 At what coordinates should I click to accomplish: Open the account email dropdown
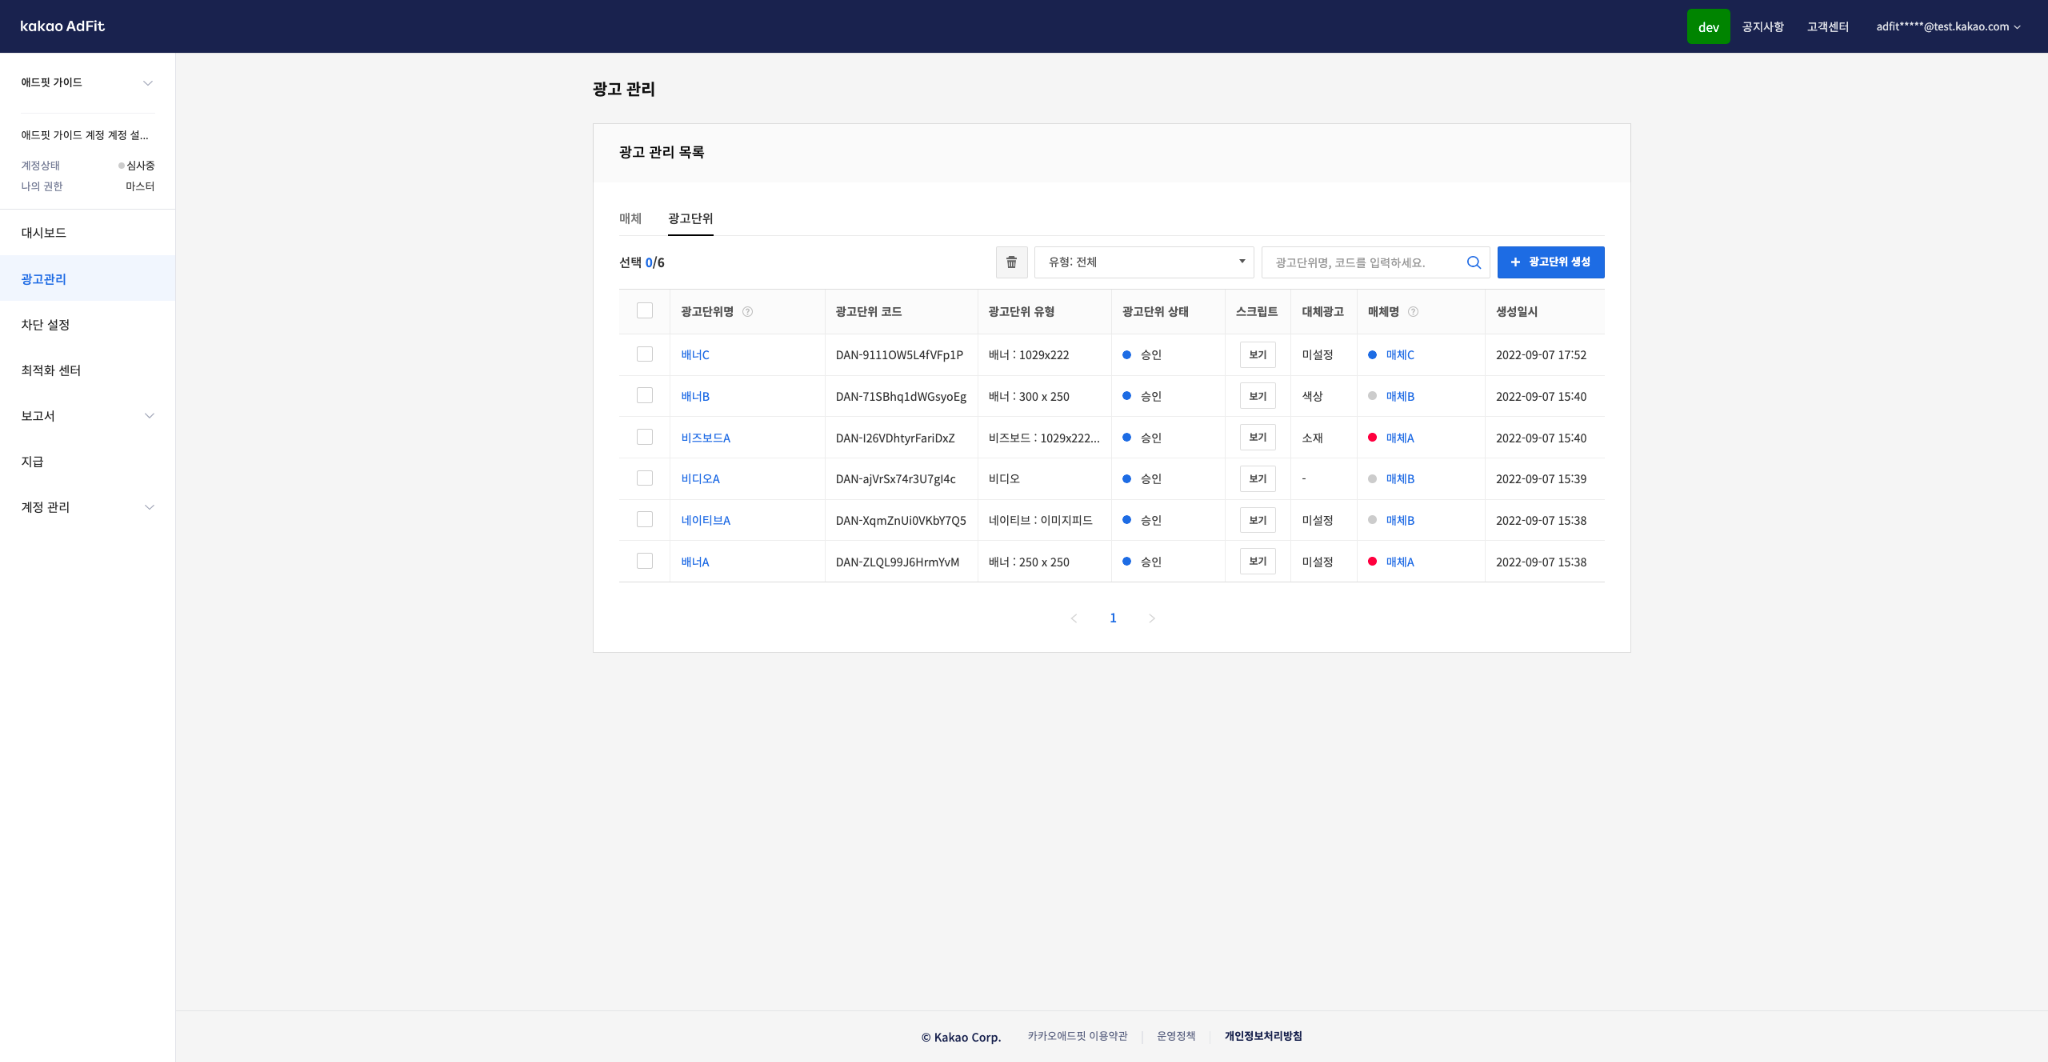pos(1947,27)
